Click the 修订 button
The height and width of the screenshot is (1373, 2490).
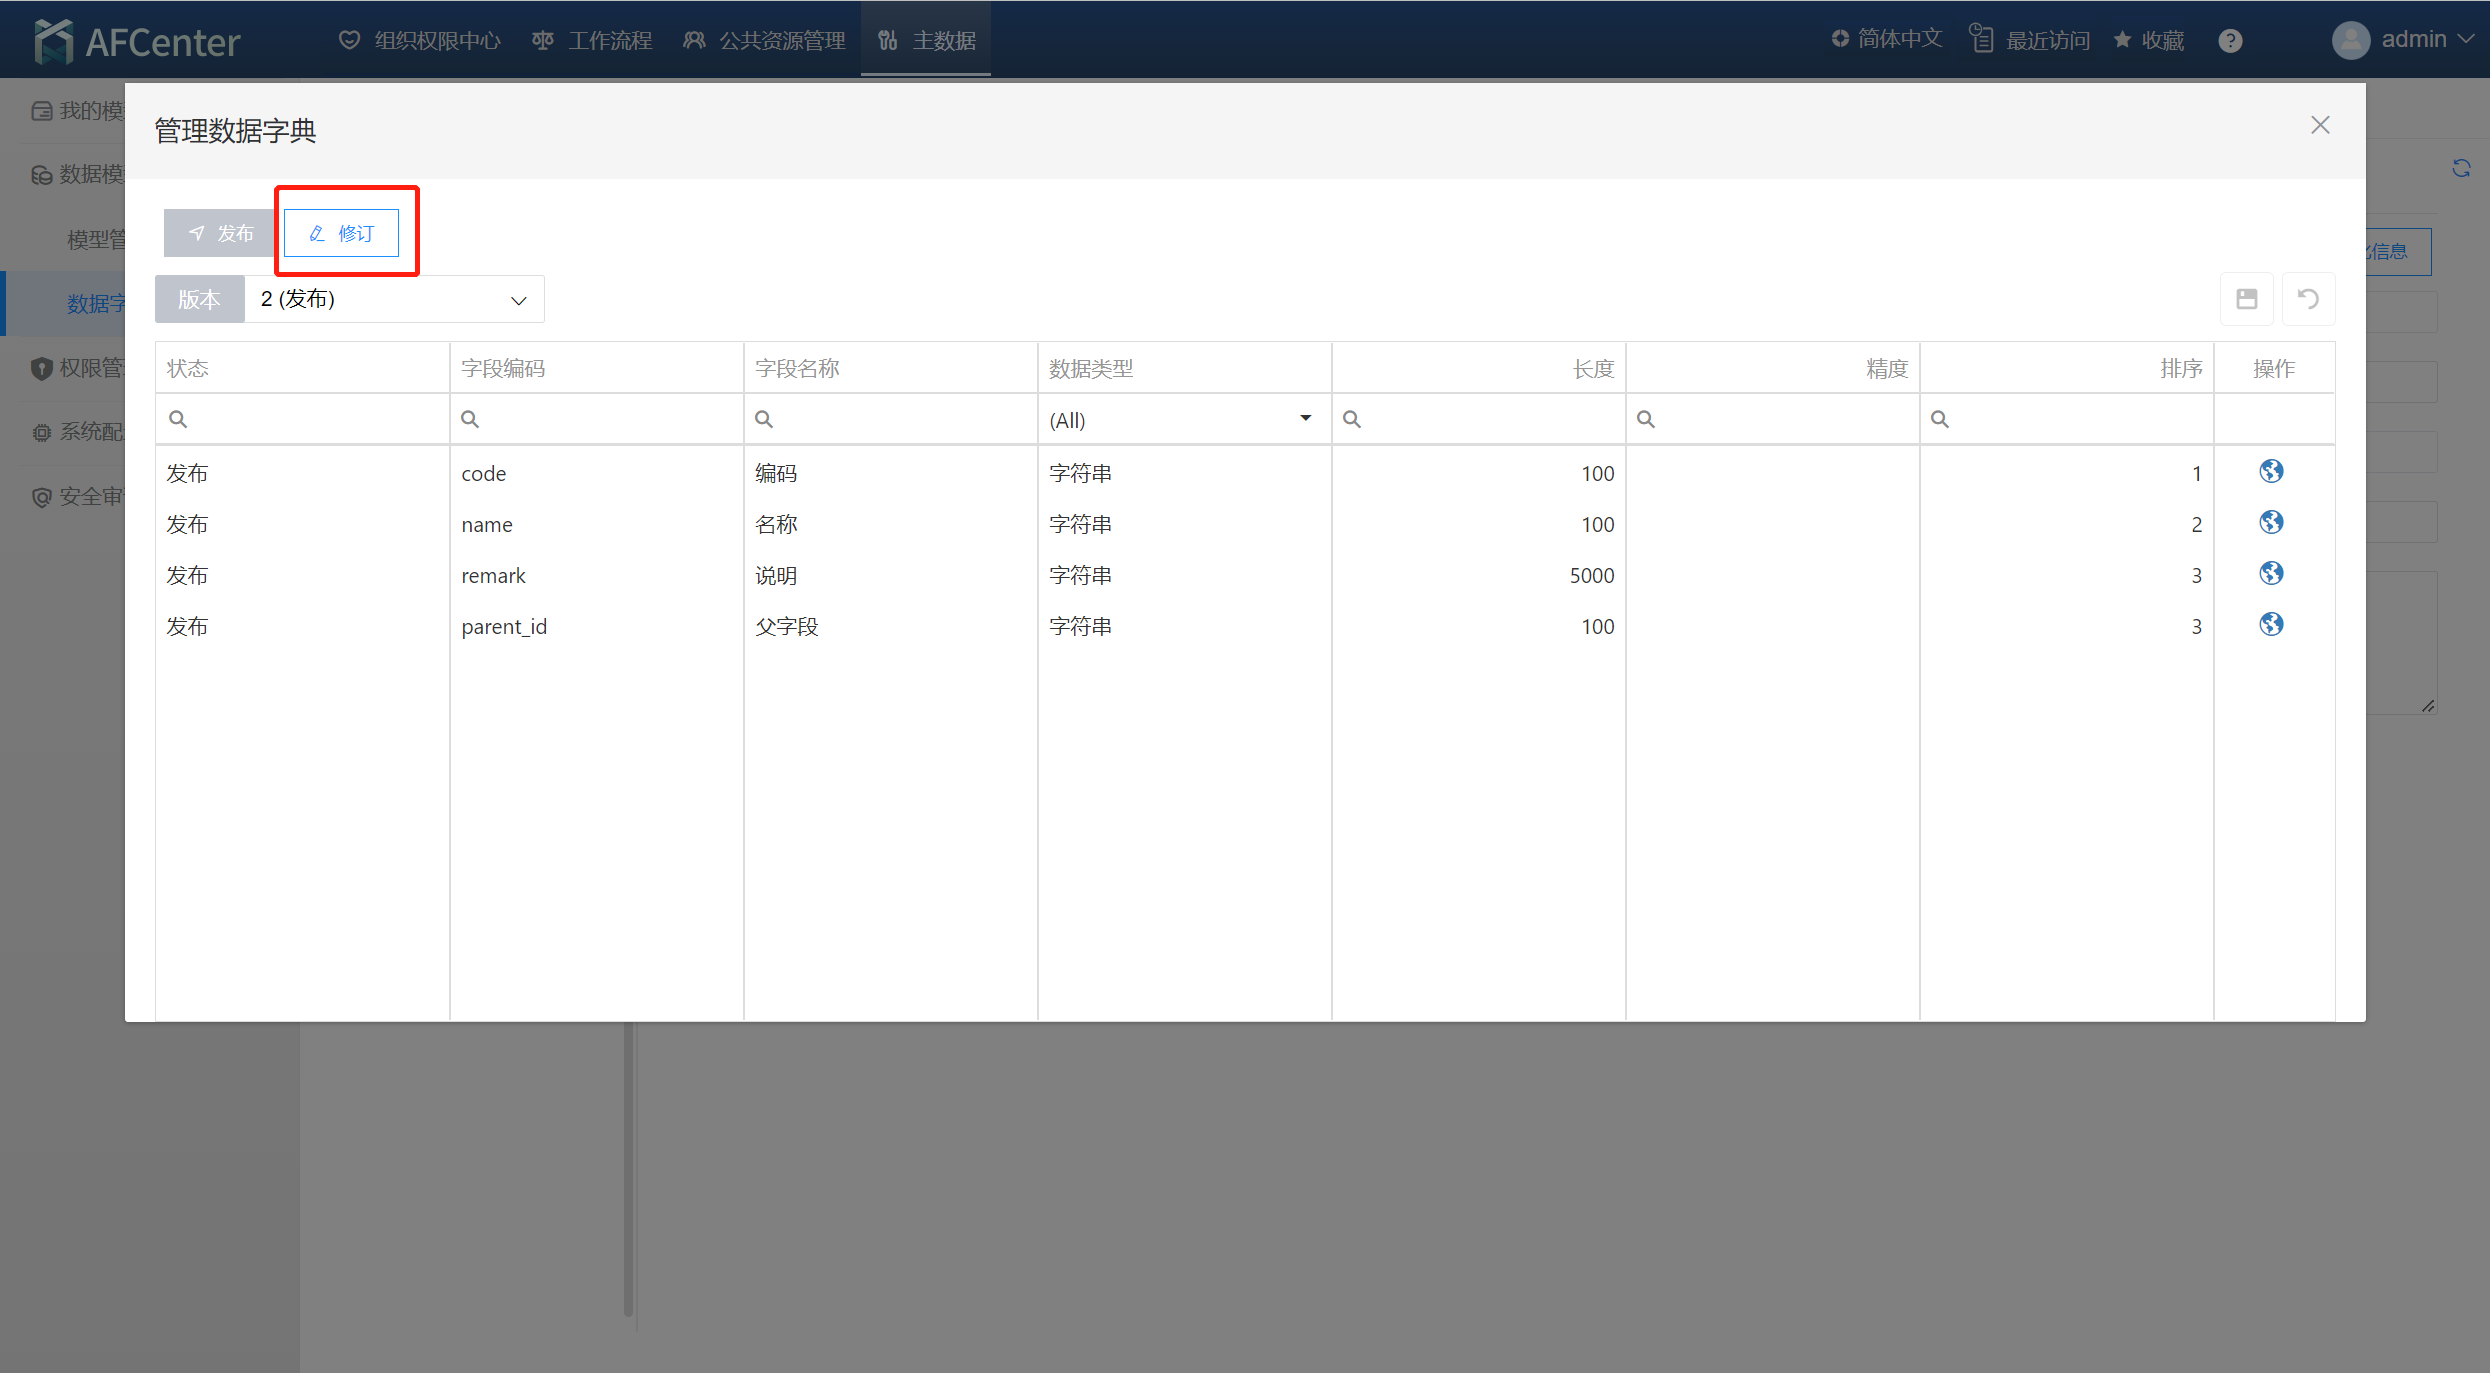pyautogui.click(x=341, y=233)
